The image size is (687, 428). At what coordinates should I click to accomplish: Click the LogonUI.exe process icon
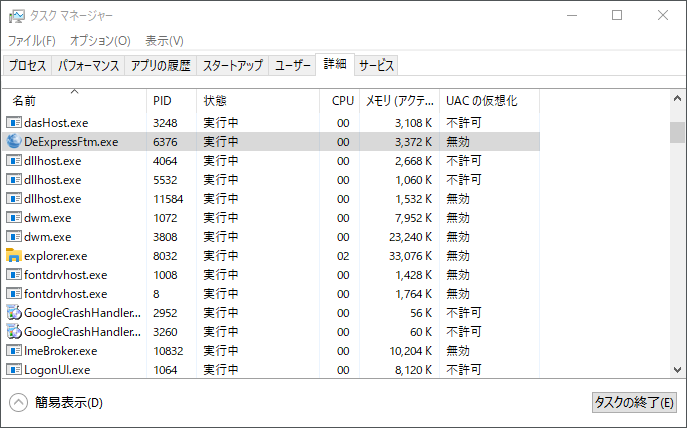tap(14, 370)
